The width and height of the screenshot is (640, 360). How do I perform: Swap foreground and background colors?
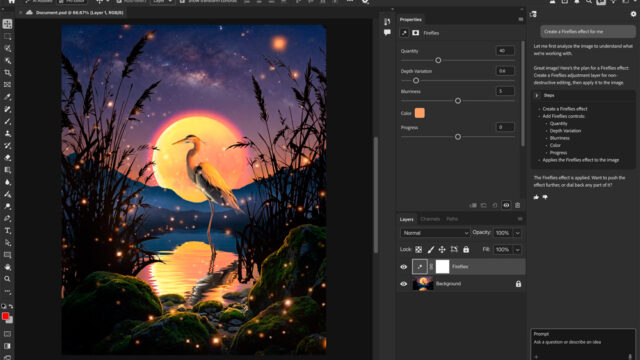pos(11,306)
